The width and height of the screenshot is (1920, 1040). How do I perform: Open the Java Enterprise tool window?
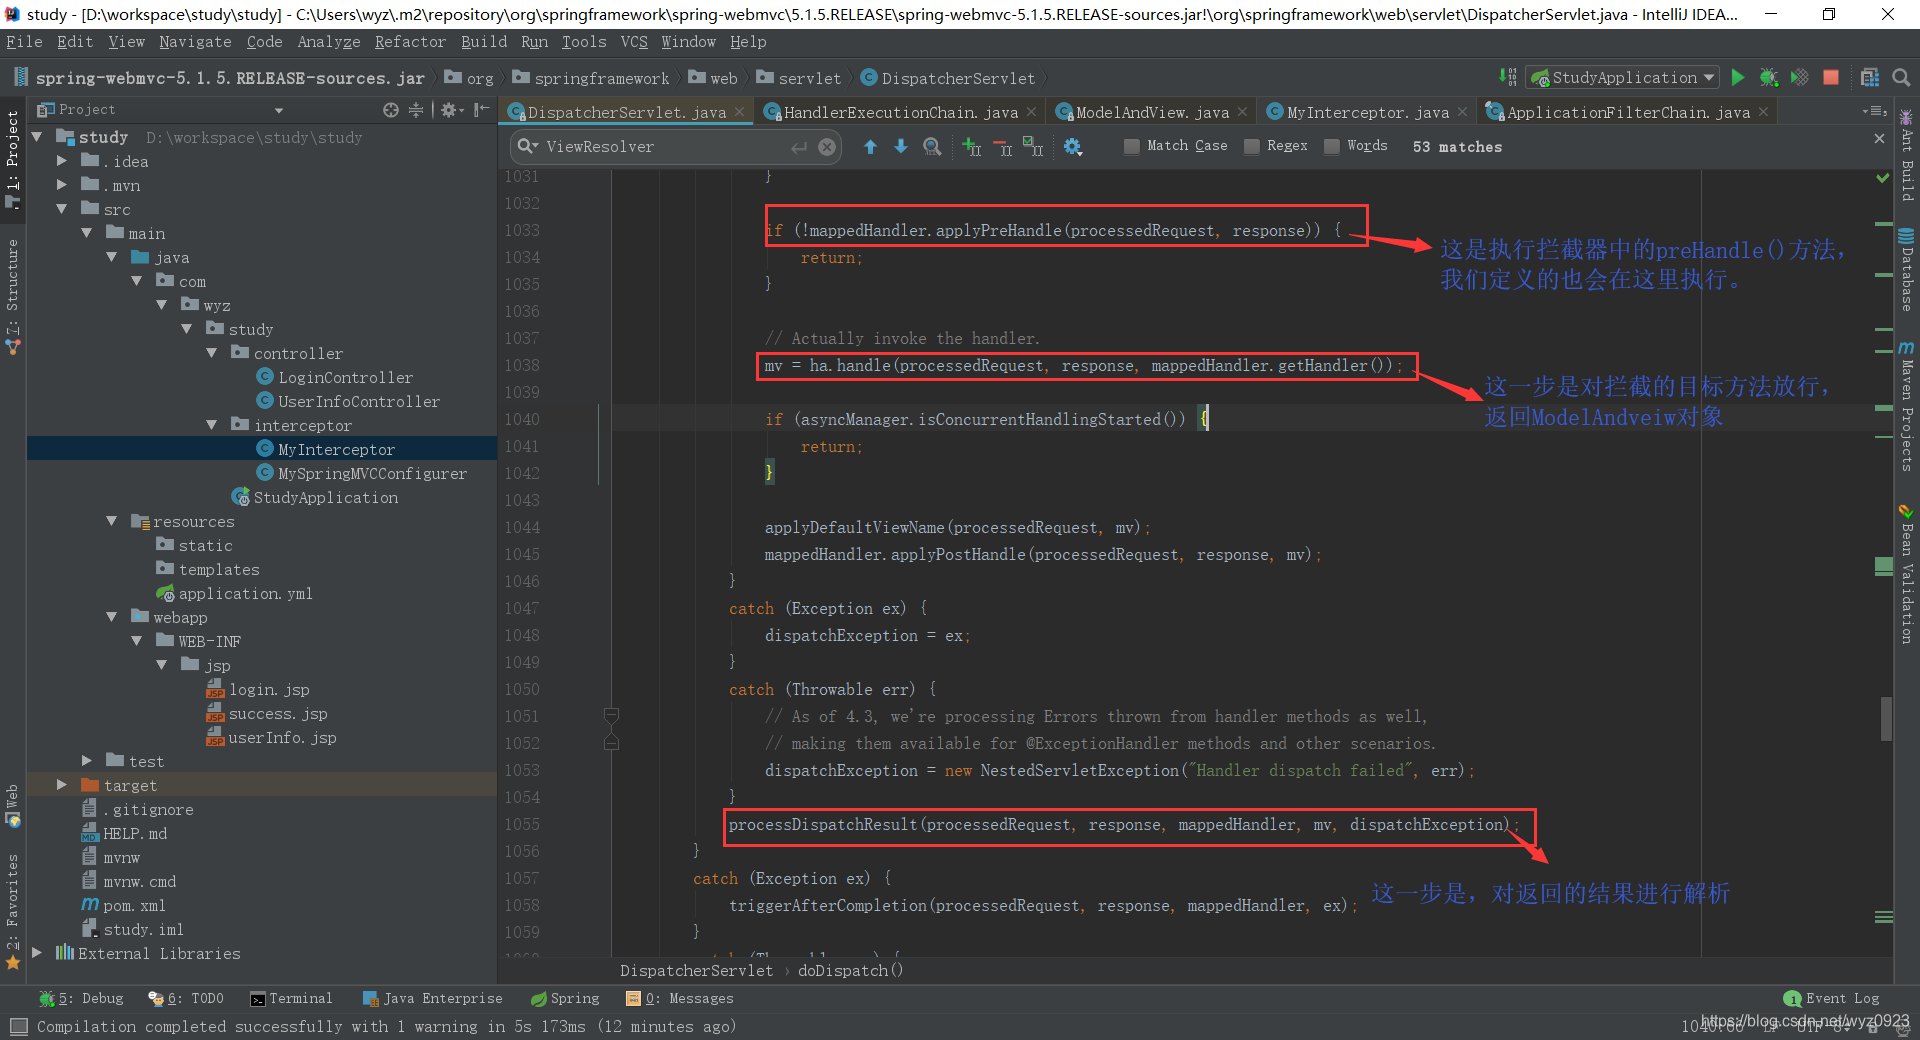(432, 998)
